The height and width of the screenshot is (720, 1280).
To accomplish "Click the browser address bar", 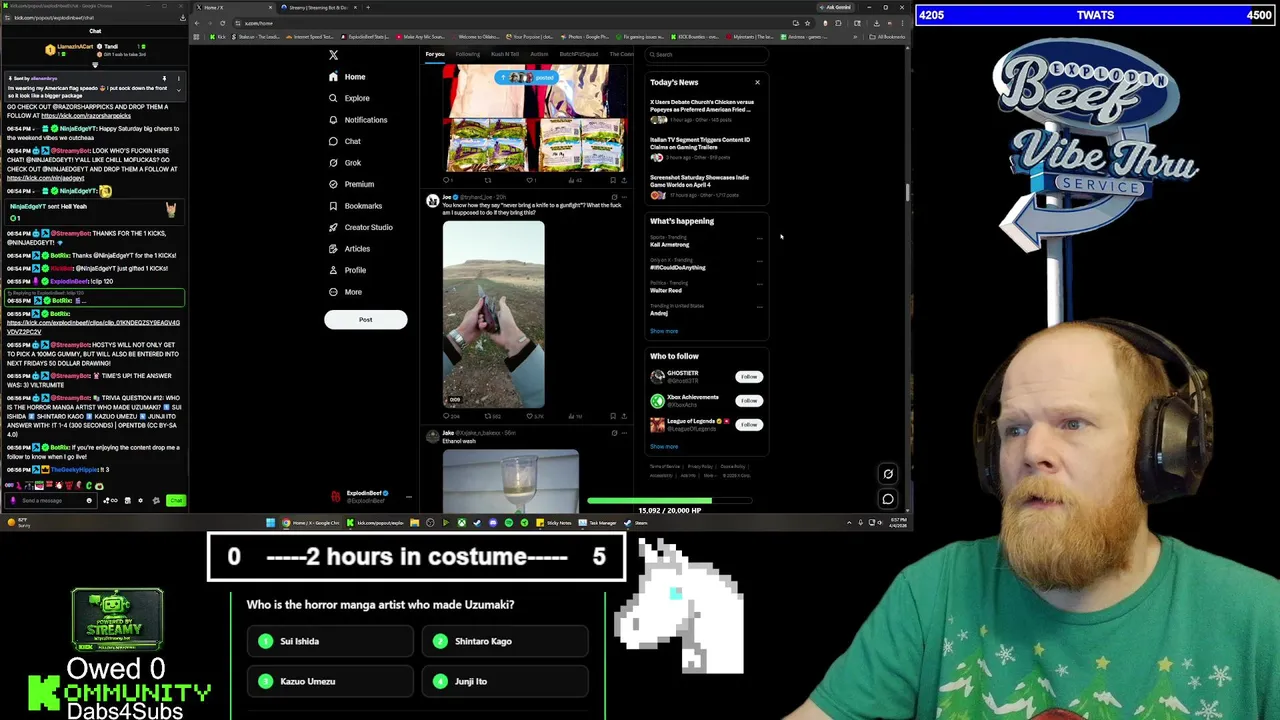I will point(515,22).
